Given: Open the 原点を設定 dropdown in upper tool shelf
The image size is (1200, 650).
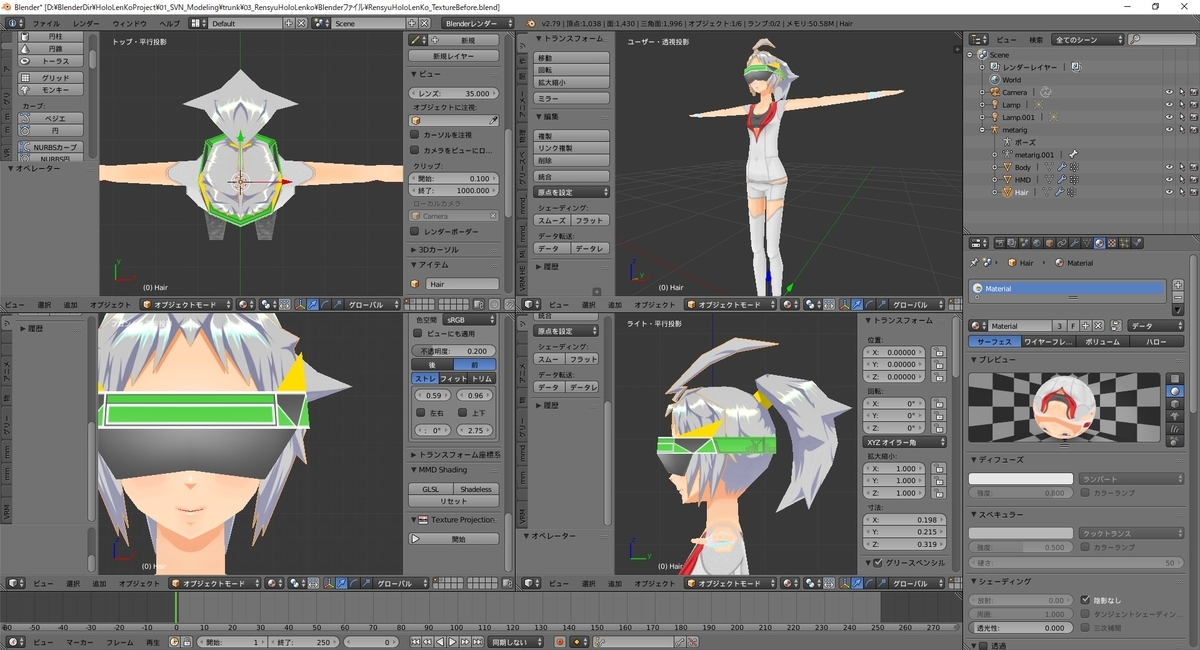Looking at the screenshot, I should click(x=572, y=192).
